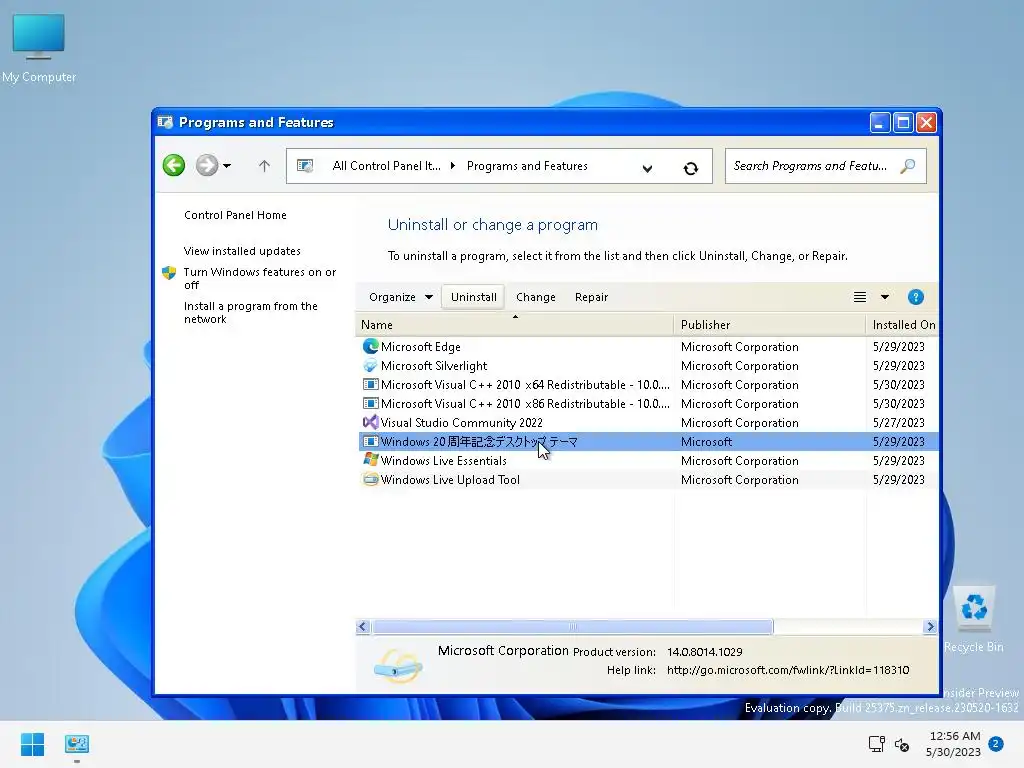This screenshot has width=1024, height=768.
Task: Open the address bar history dropdown
Action: pyautogui.click(x=647, y=168)
